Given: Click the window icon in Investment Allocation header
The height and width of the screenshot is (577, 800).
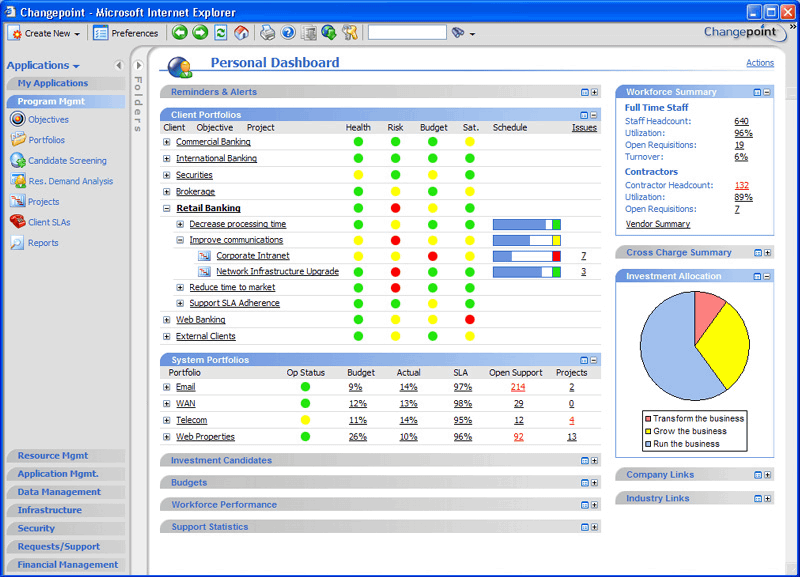Looking at the screenshot, I should tap(757, 277).
